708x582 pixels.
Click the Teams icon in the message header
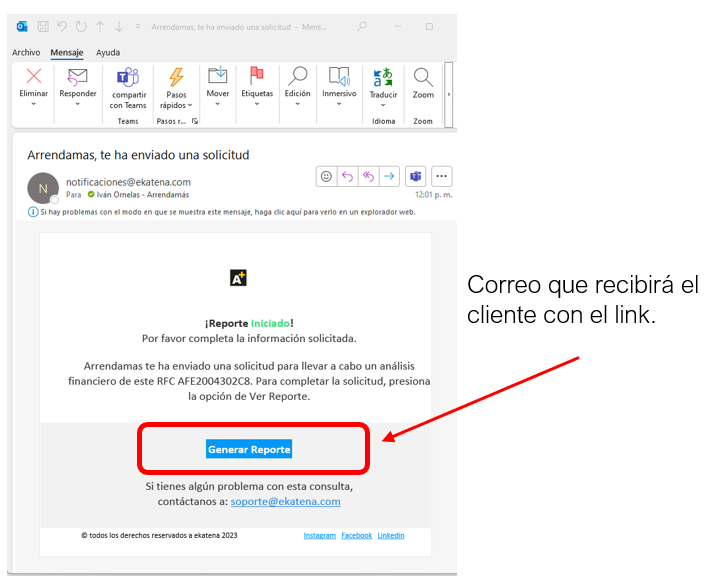coord(416,176)
